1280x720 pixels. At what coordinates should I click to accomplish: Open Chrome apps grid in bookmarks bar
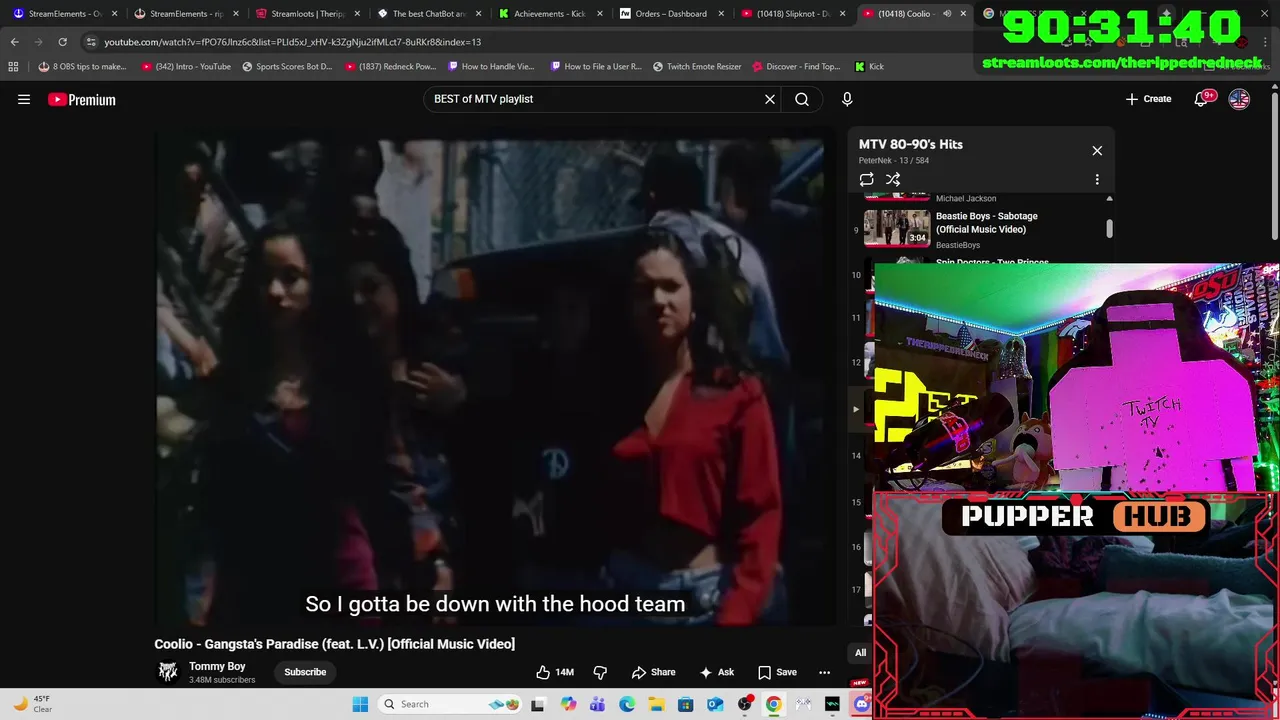(13, 66)
